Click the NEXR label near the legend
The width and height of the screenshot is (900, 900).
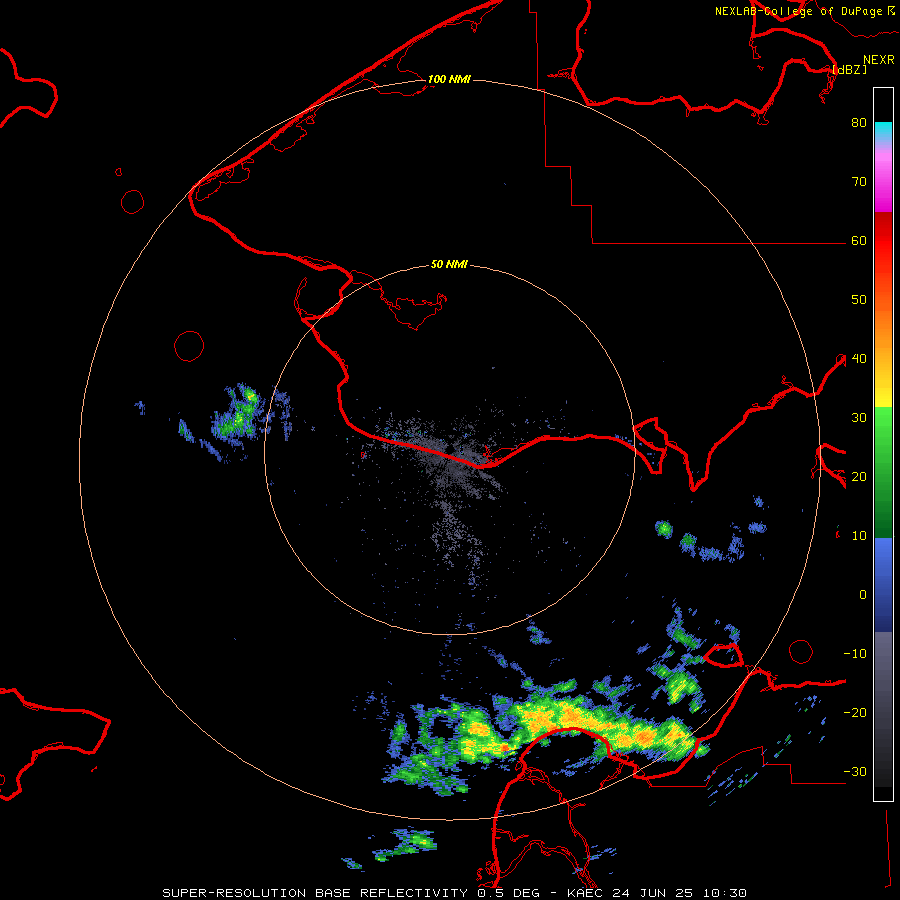coord(879,60)
